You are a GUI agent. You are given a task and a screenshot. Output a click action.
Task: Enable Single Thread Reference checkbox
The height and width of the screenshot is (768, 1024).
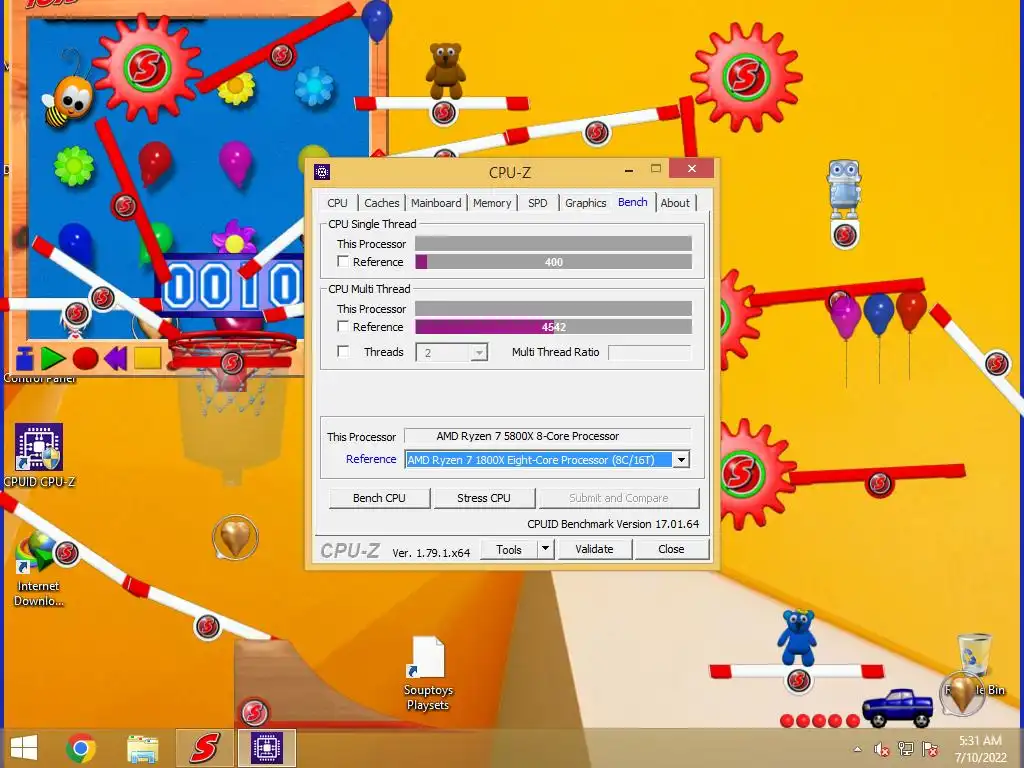point(343,261)
